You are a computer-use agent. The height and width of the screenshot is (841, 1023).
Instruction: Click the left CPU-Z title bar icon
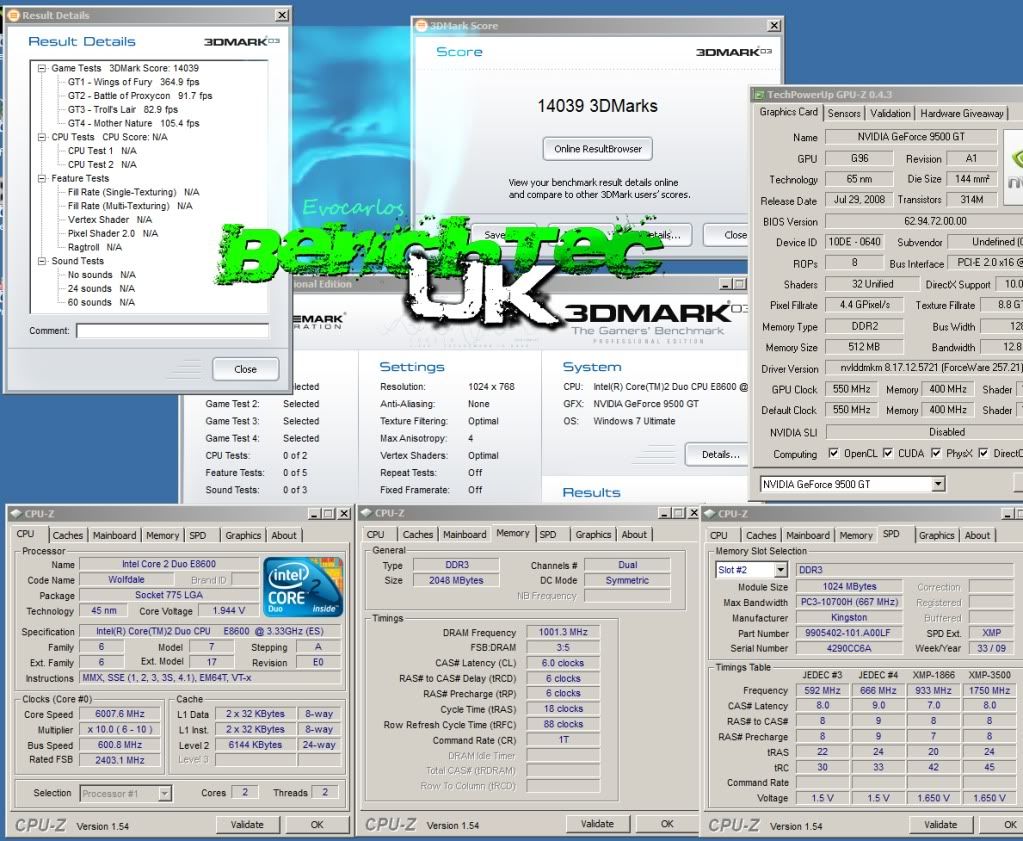[x=16, y=513]
